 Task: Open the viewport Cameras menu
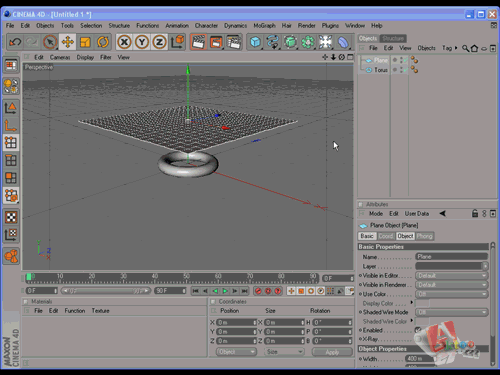pyautogui.click(x=60, y=57)
